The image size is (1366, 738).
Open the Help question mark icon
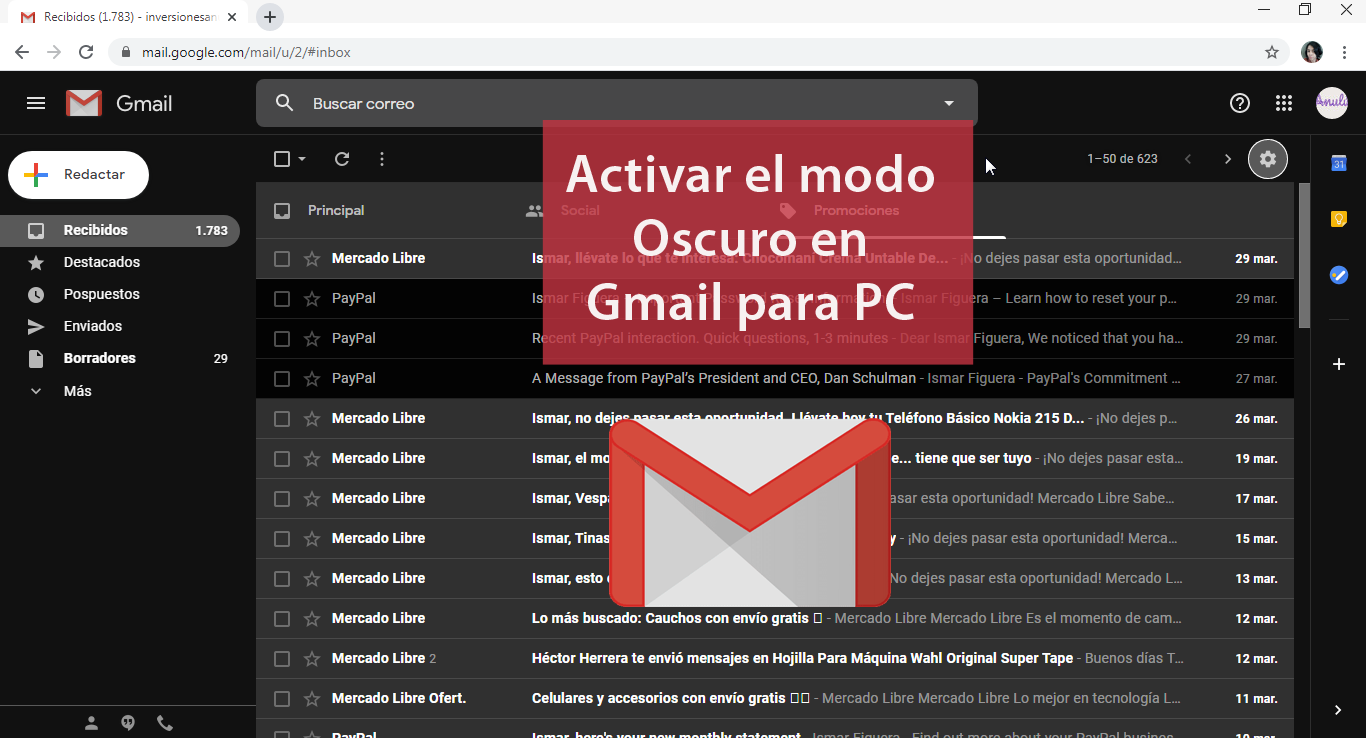[1240, 103]
